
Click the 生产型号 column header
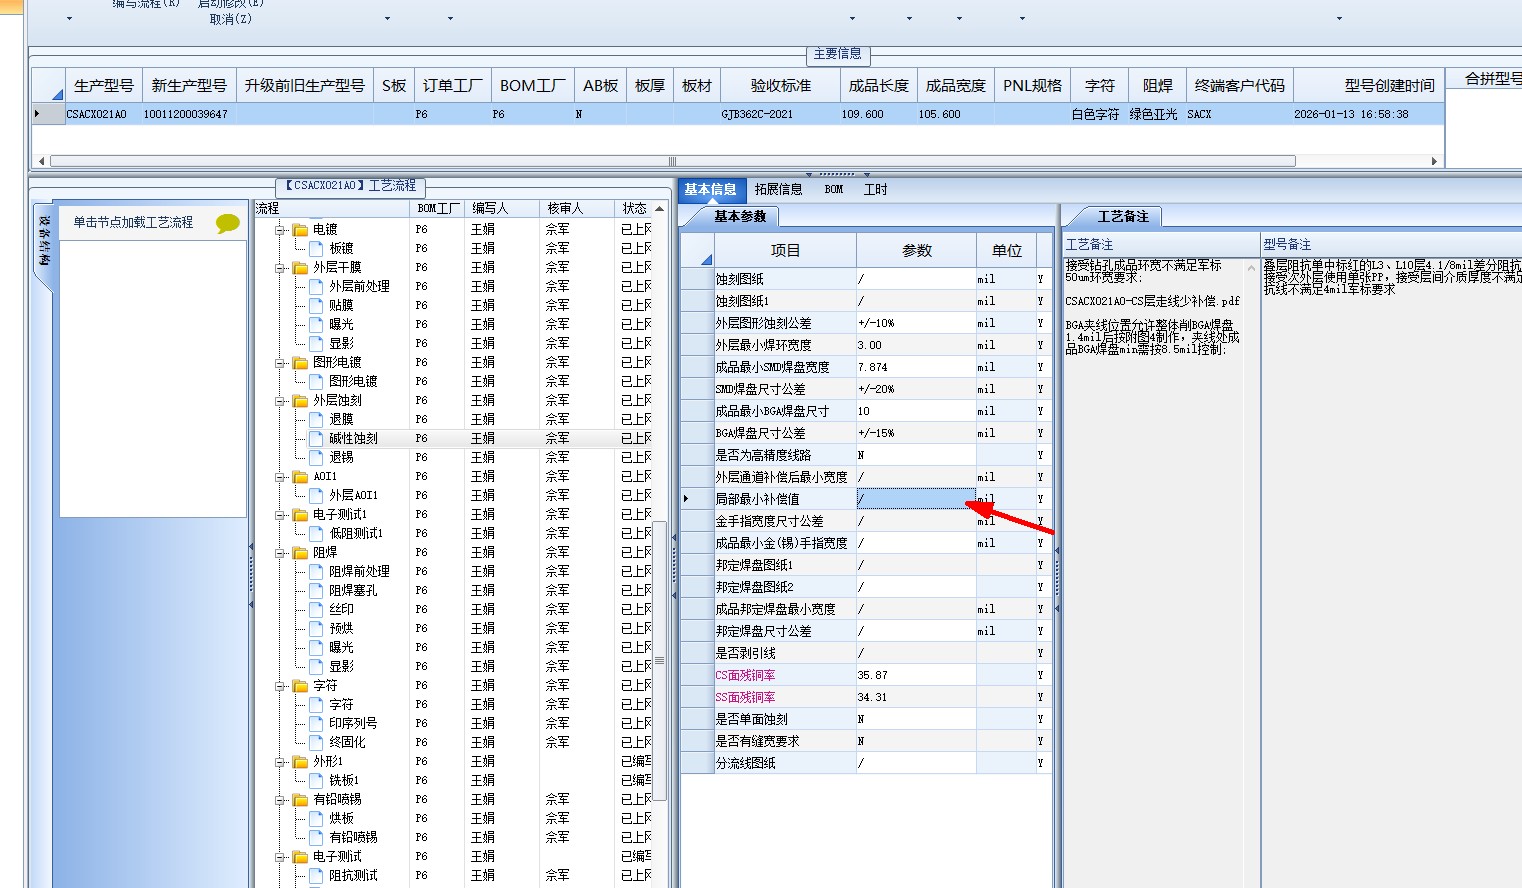104,86
